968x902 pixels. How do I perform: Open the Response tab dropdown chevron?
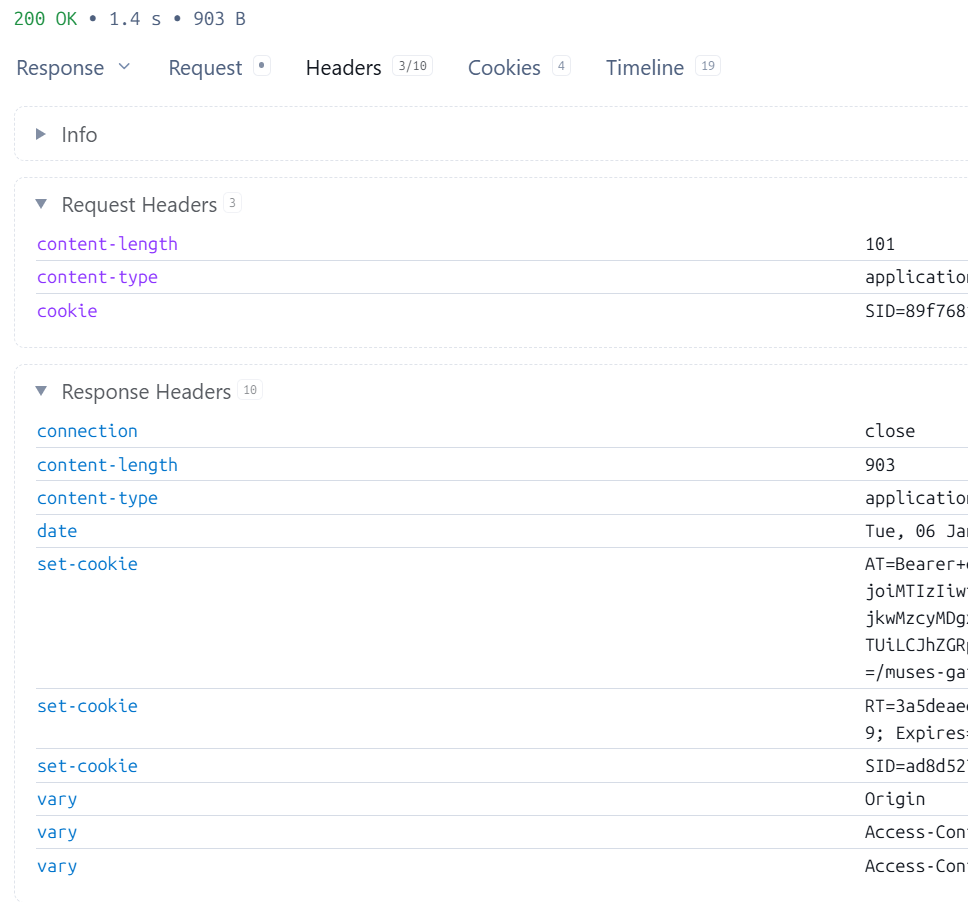124,67
